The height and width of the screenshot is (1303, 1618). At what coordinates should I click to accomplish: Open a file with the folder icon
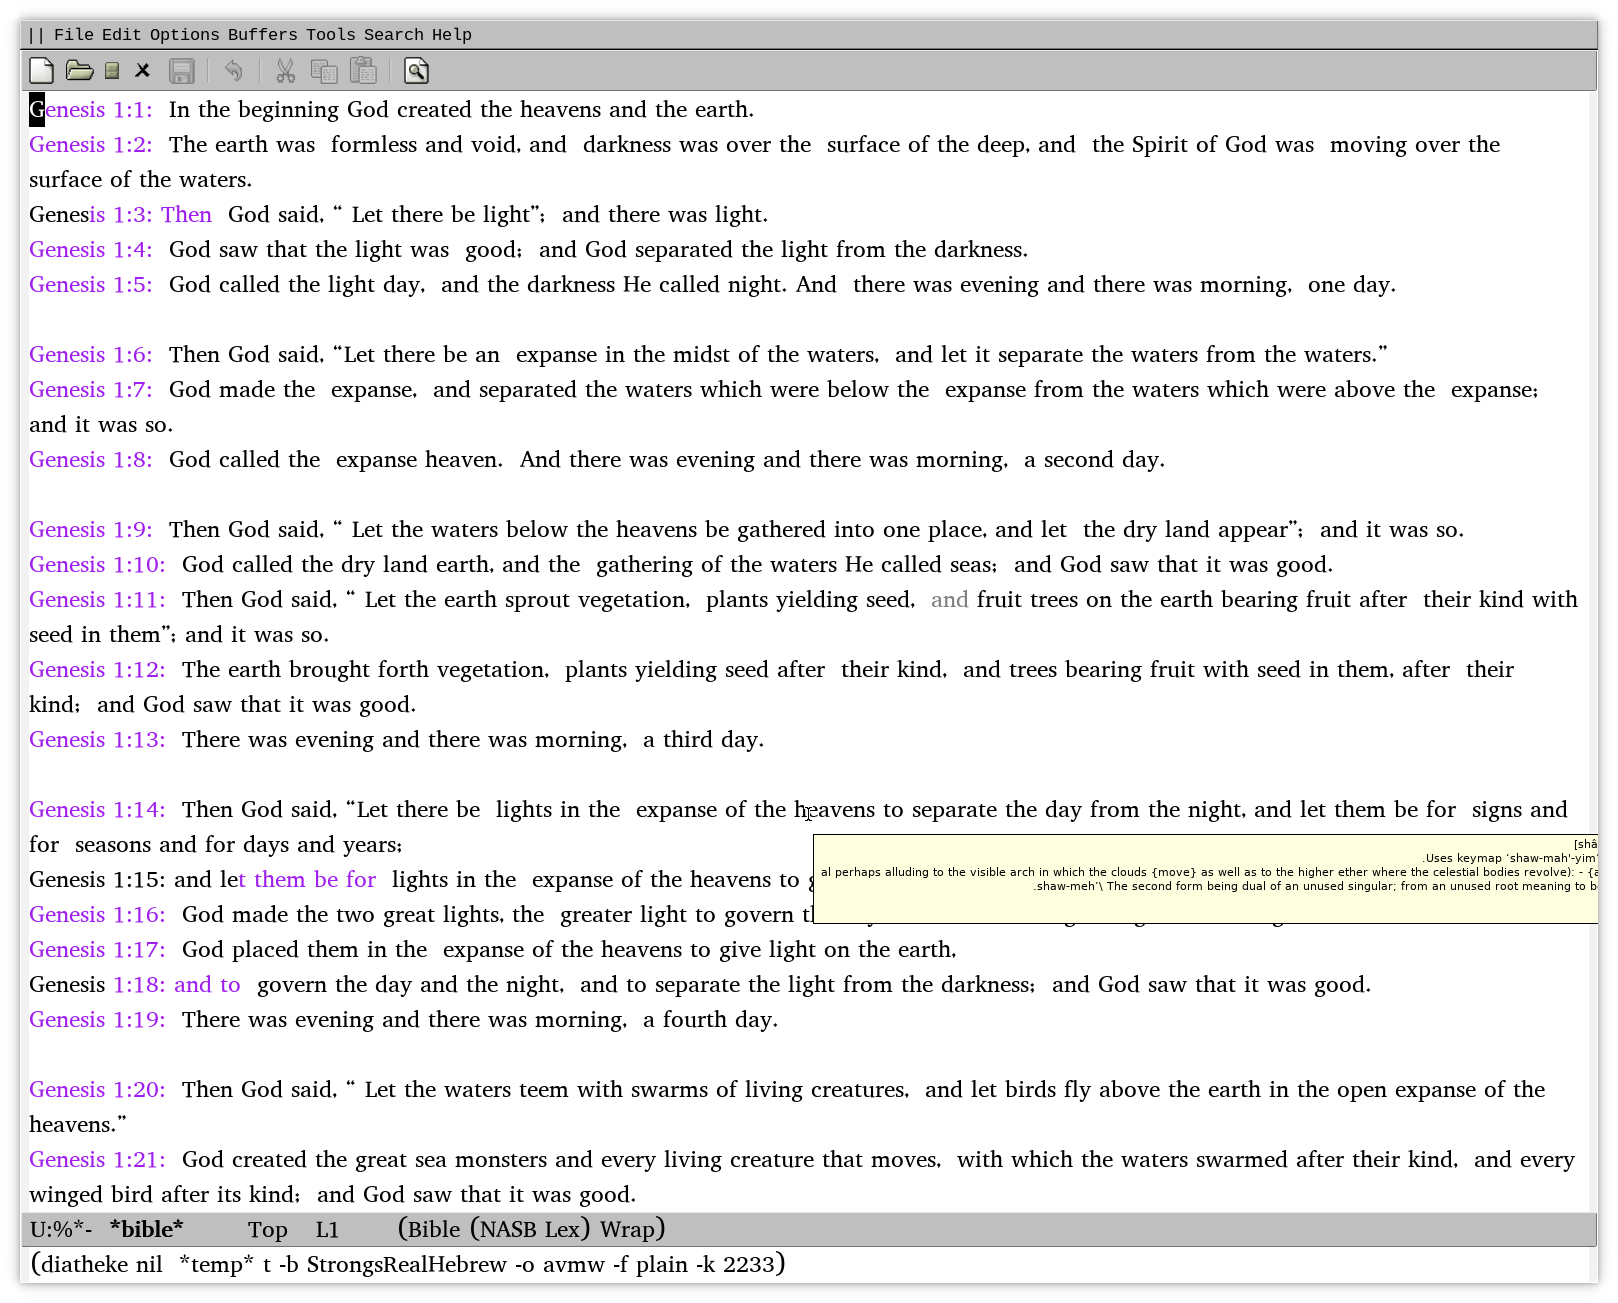pos(79,71)
